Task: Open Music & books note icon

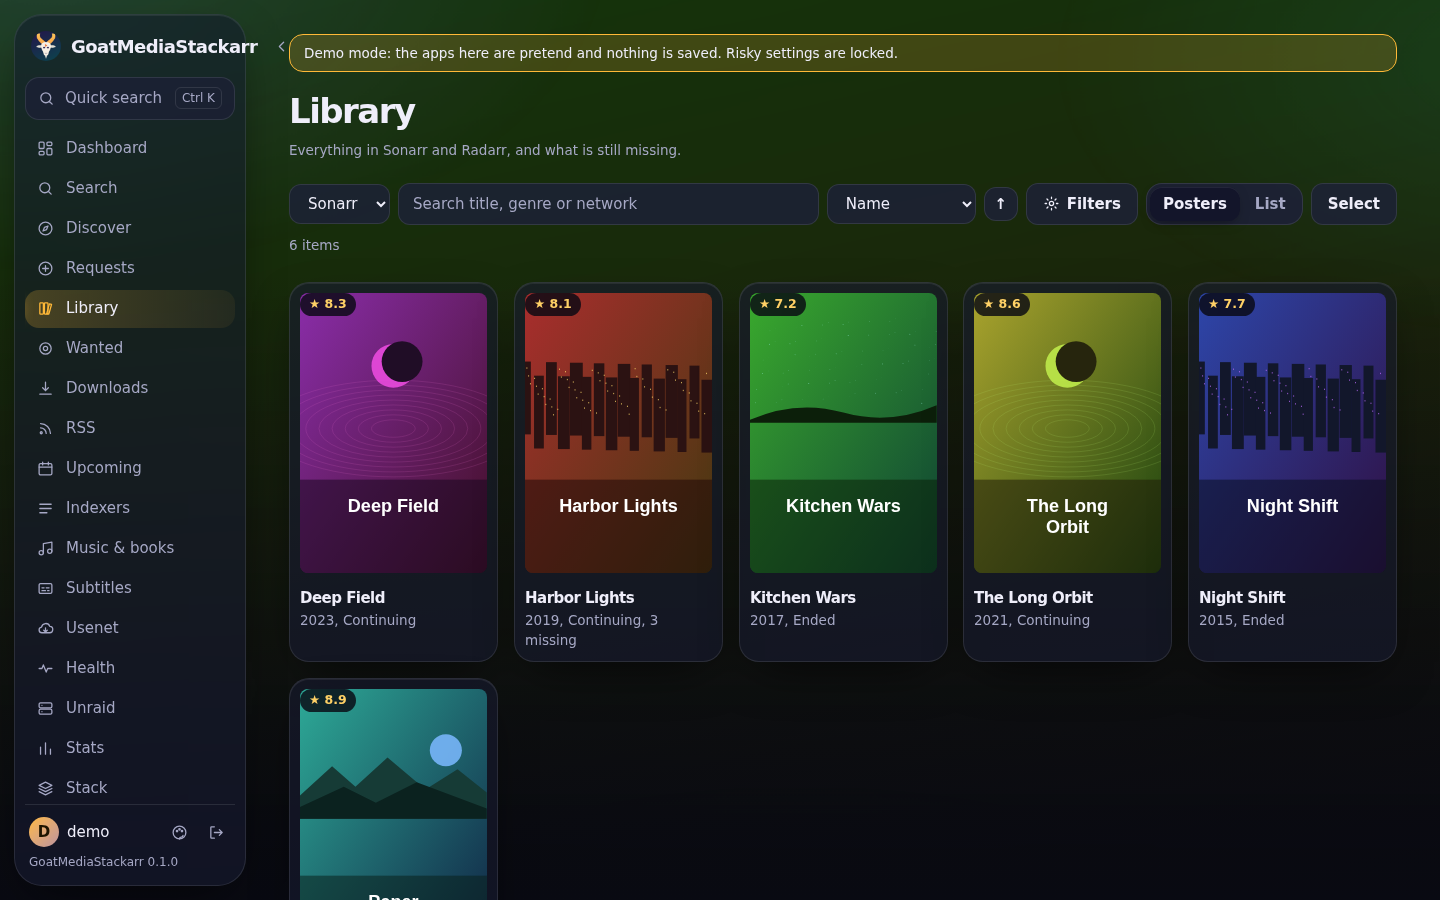Action: (45, 548)
